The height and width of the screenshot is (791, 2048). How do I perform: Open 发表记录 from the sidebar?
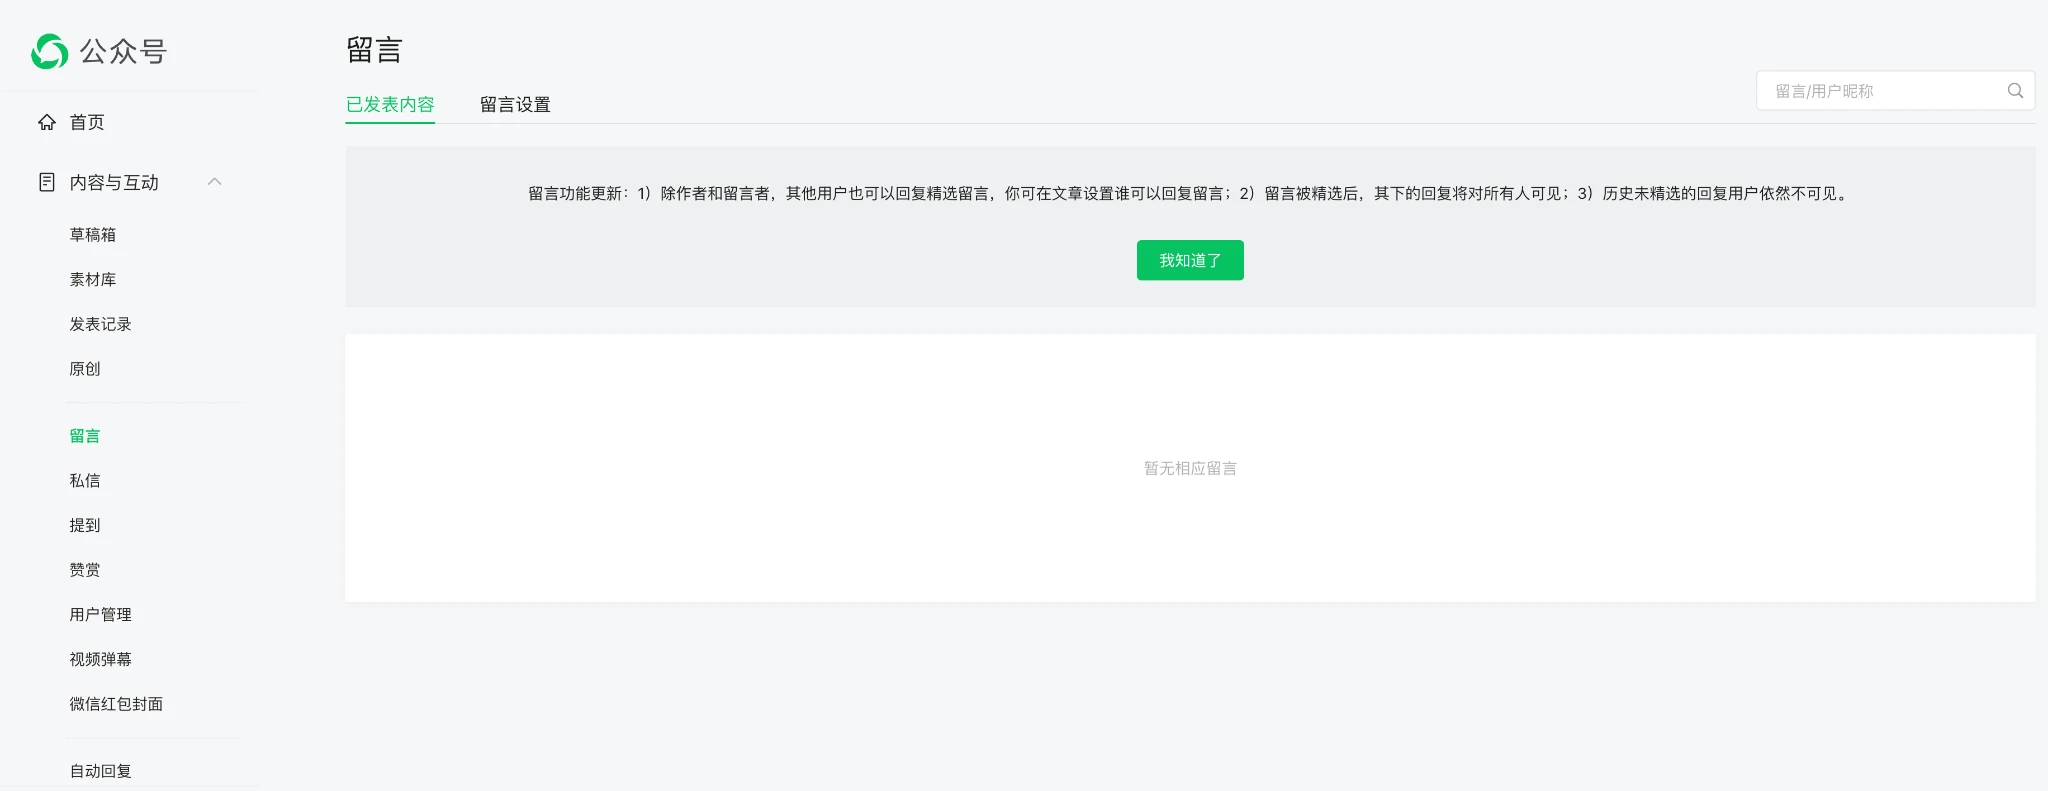click(100, 324)
